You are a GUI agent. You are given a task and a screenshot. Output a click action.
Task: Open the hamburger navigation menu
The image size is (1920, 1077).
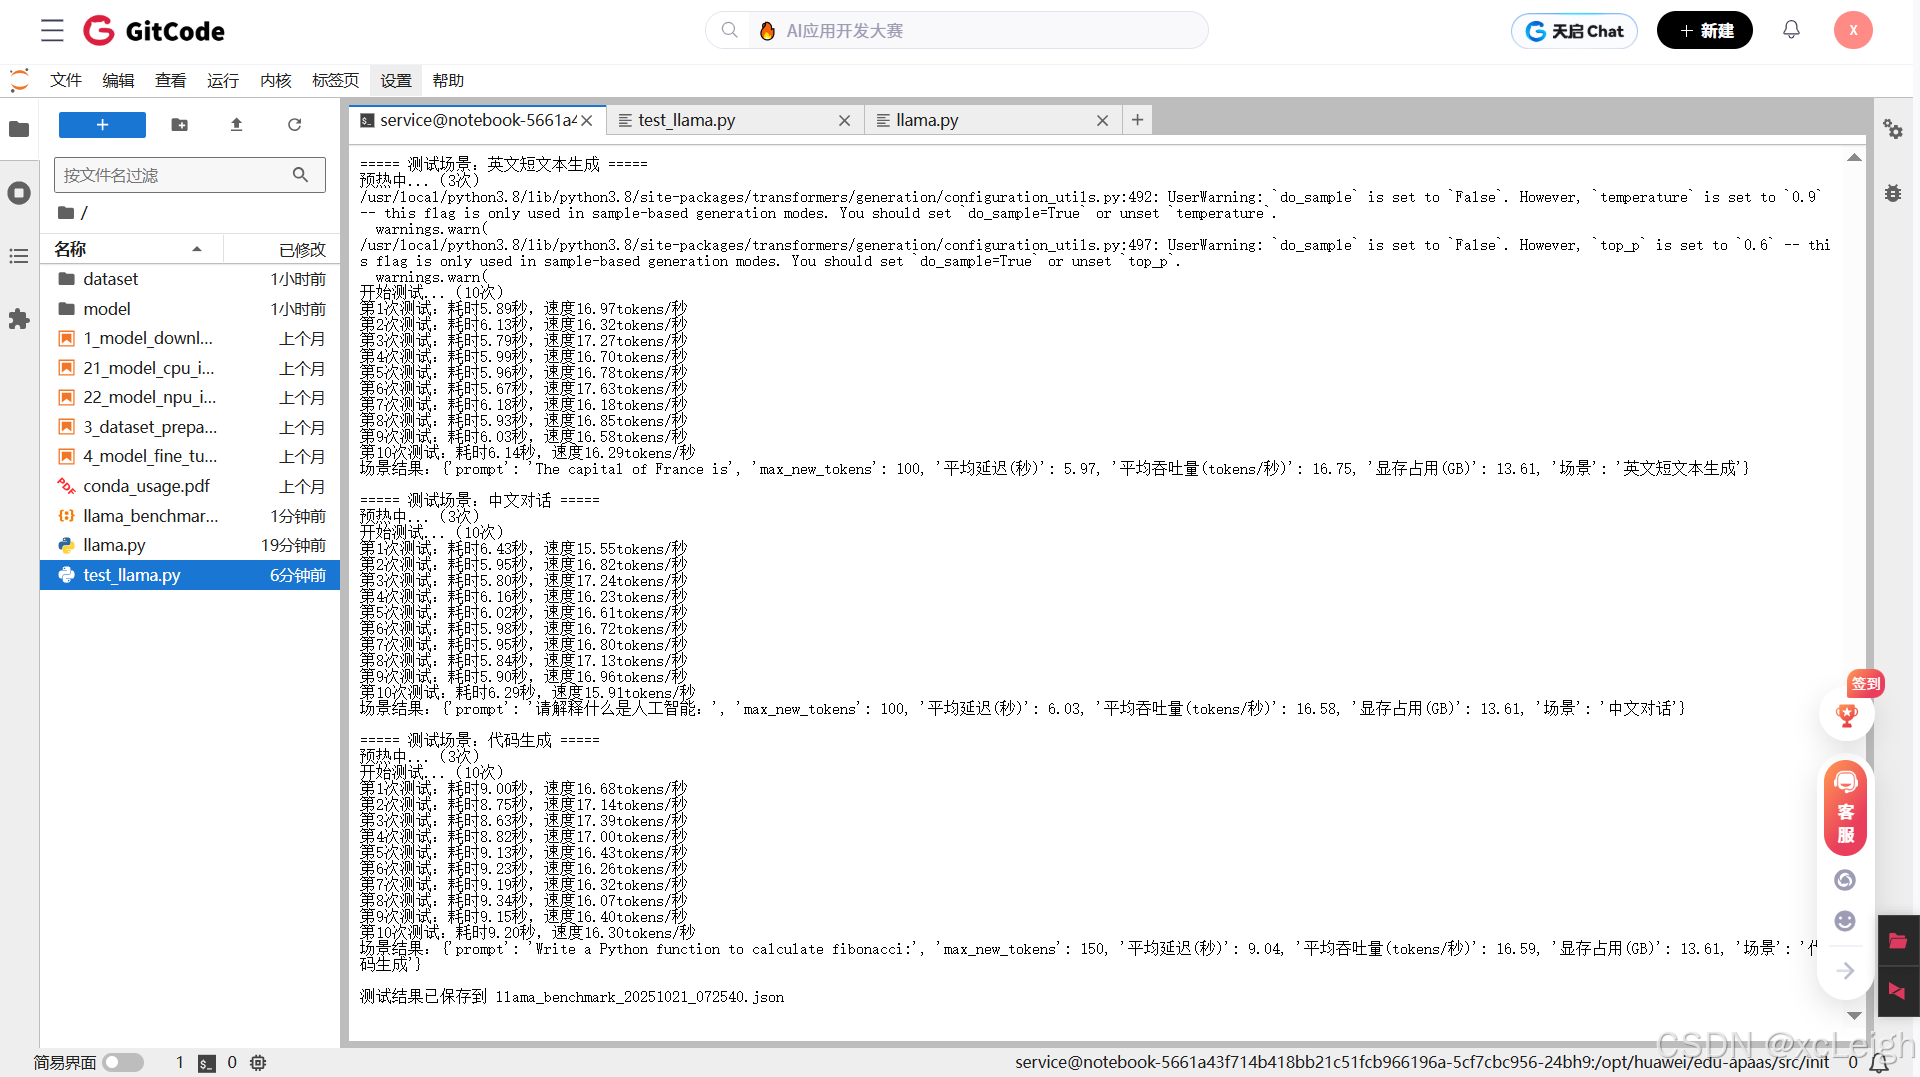(x=52, y=31)
